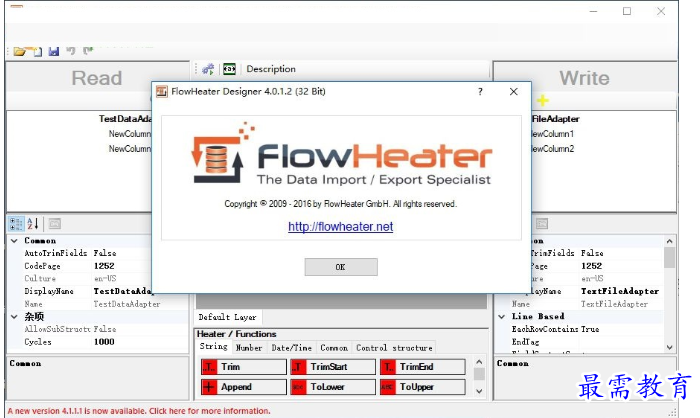Viewport: 700px width, 418px height.
Task: Click the Append heater plus icon
Action: pos(209,387)
